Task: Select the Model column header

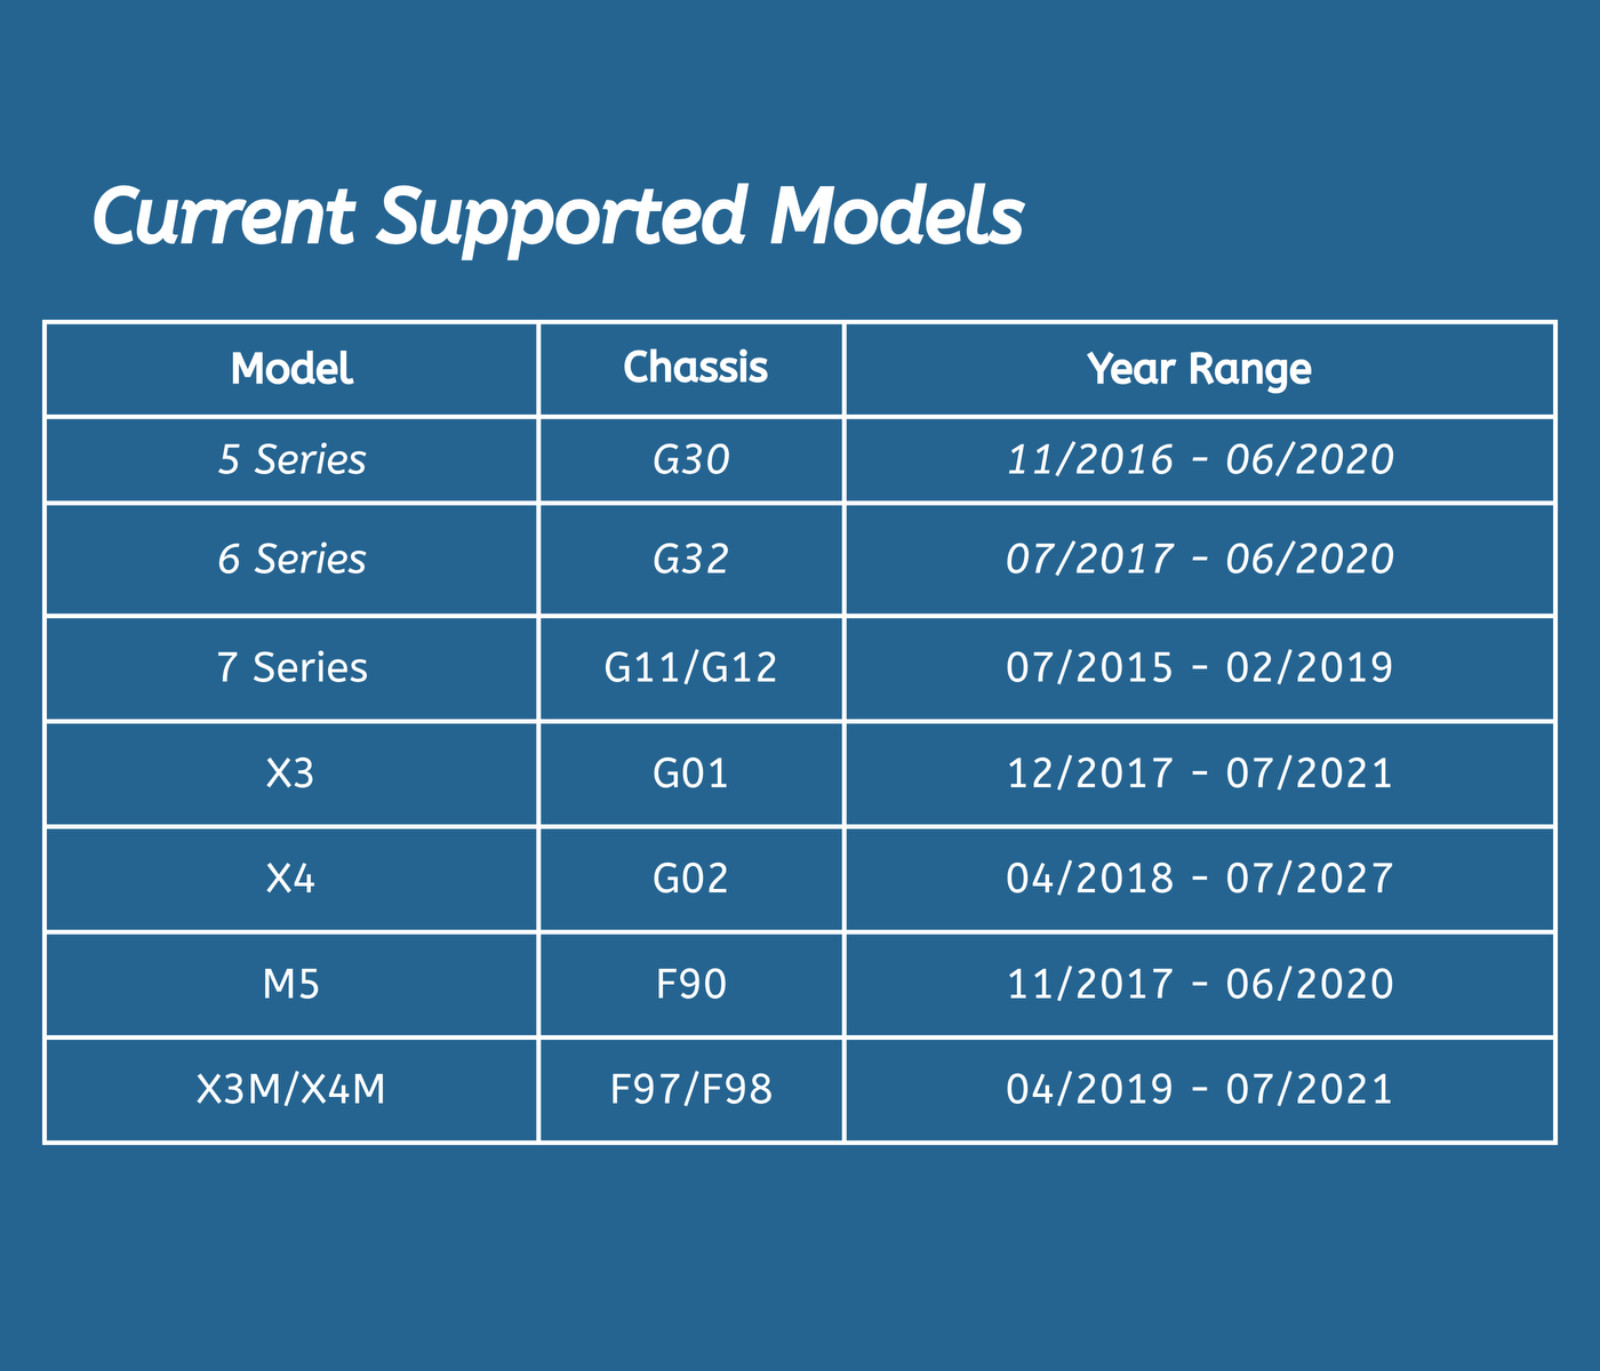Action: pyautogui.click(x=291, y=369)
